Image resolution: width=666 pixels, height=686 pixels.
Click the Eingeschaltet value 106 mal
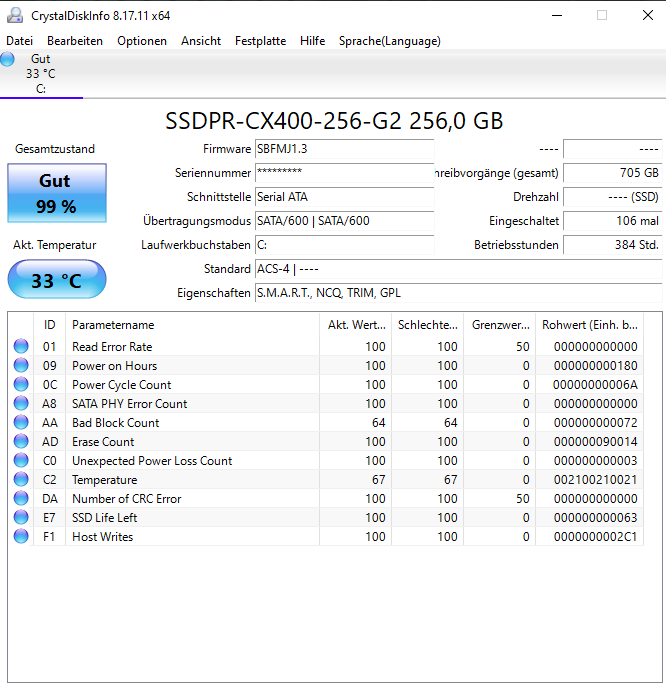point(613,221)
